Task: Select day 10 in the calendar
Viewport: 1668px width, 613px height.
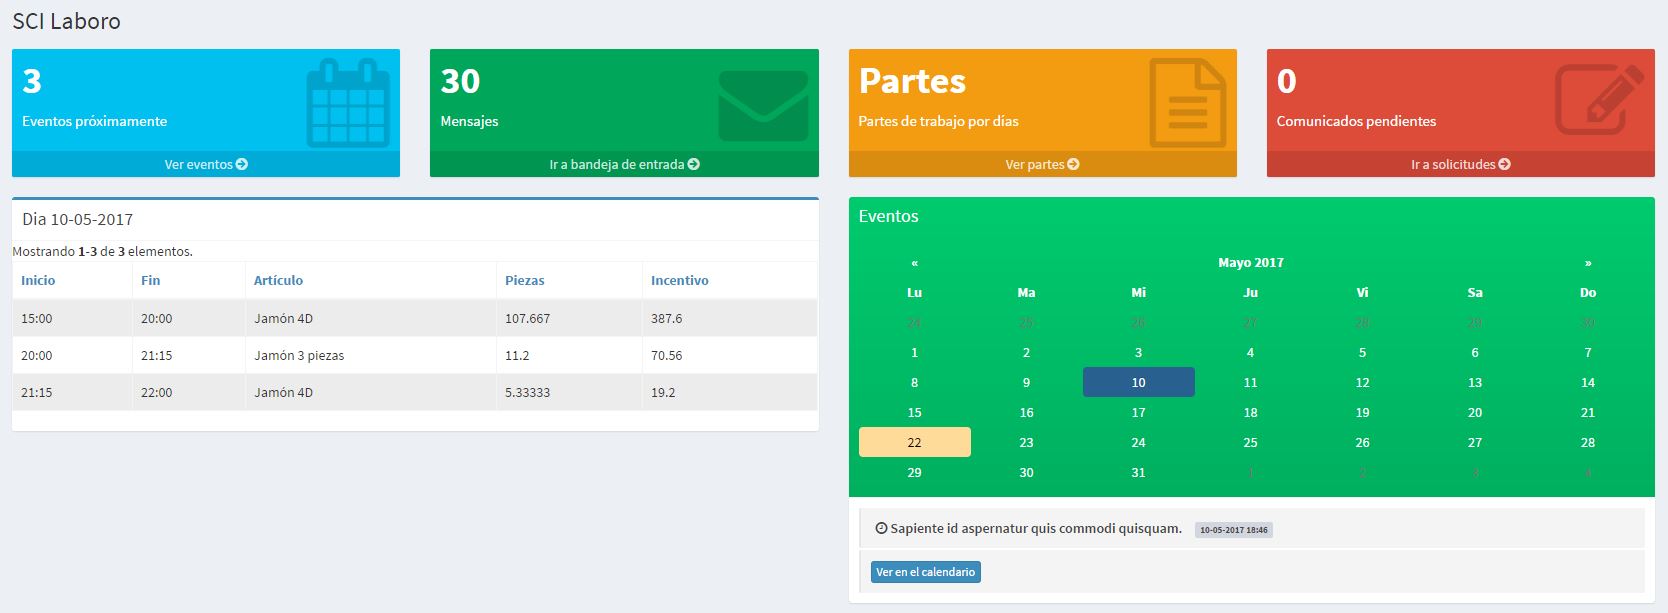Action: (1138, 382)
